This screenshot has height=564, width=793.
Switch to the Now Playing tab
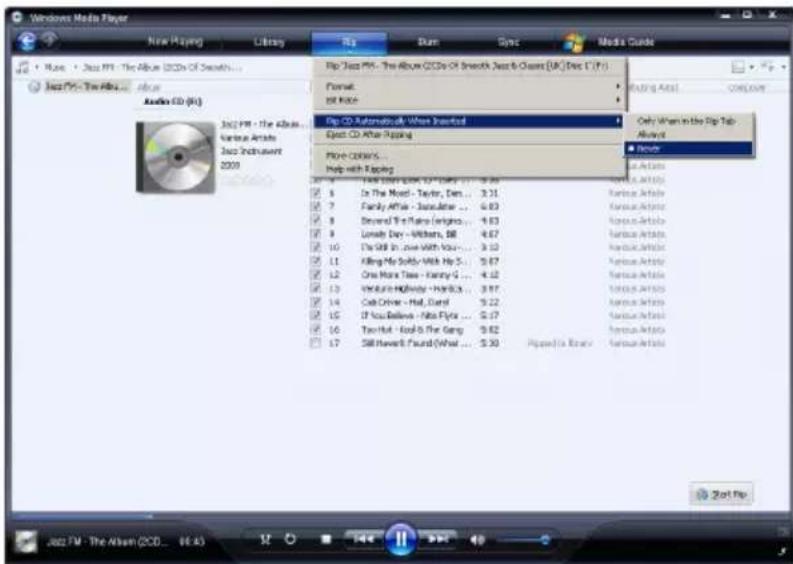click(175, 42)
